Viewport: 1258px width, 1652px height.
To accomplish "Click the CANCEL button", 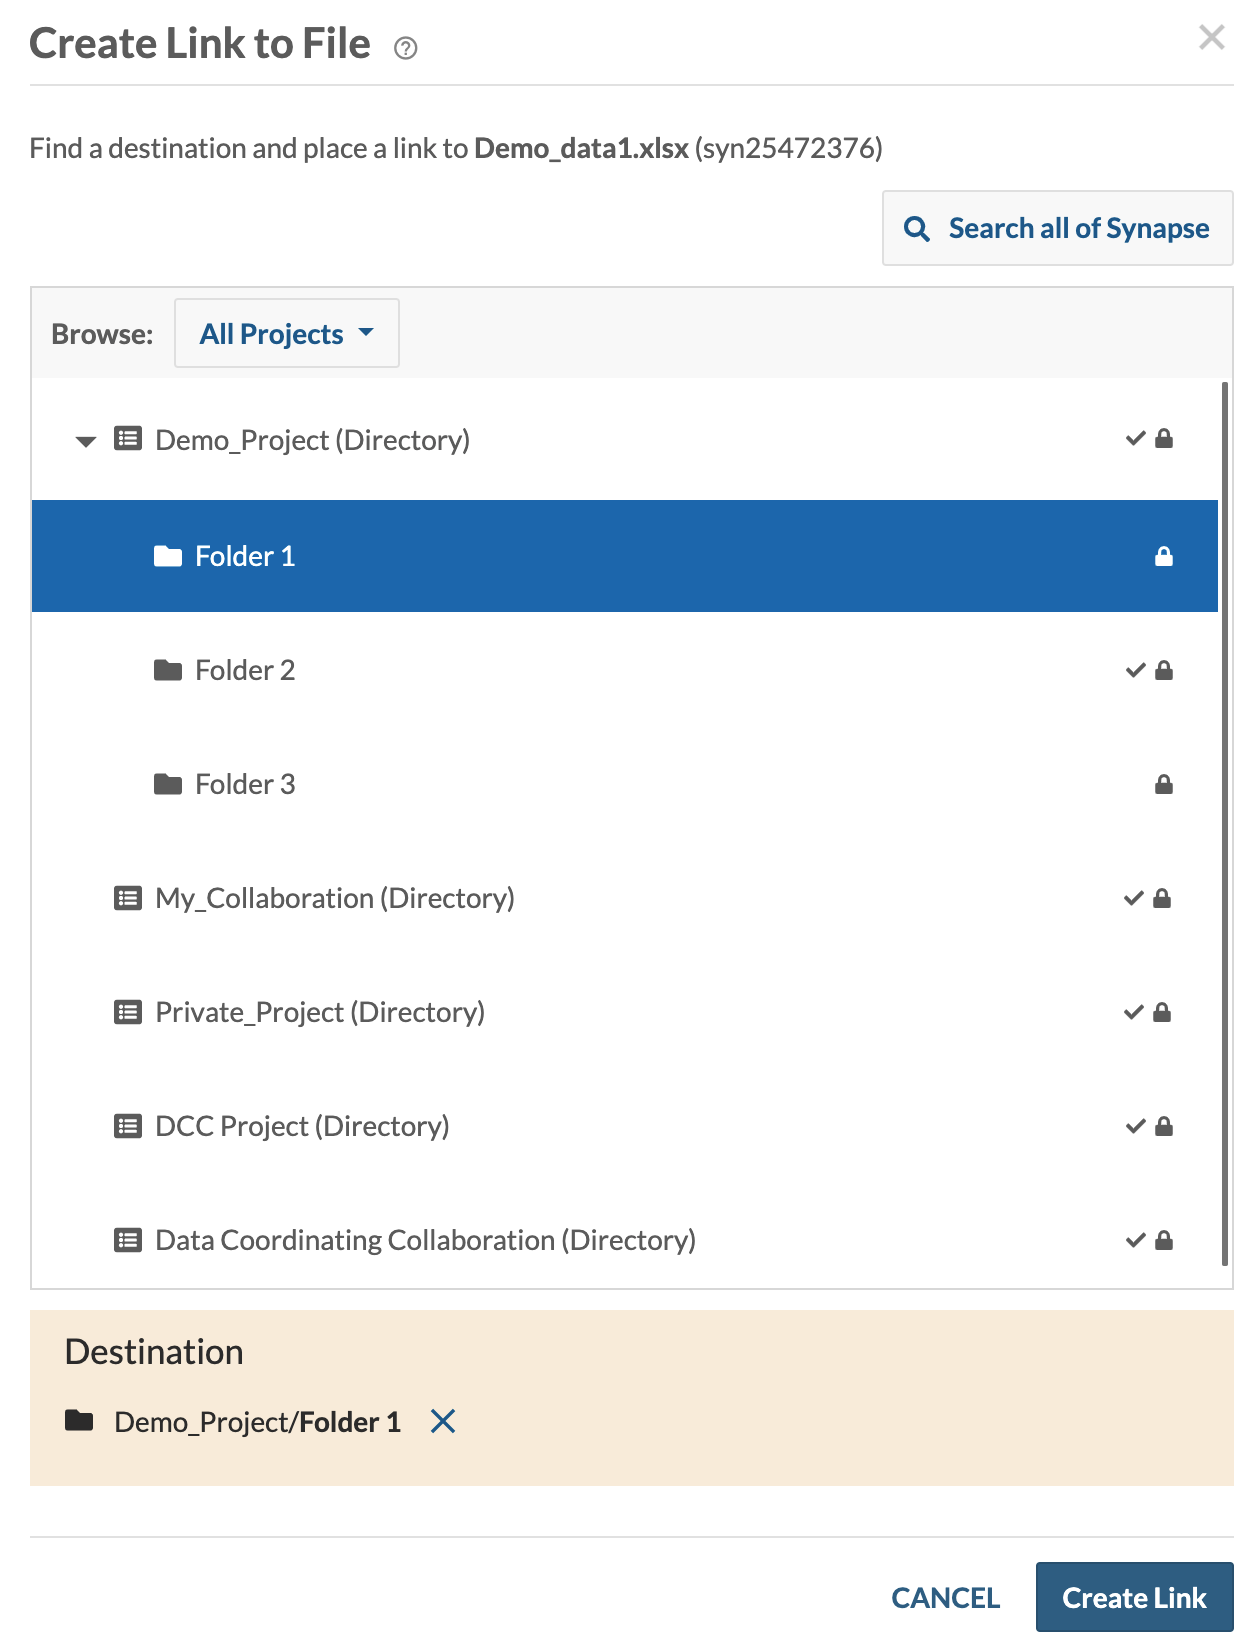I will [945, 1598].
